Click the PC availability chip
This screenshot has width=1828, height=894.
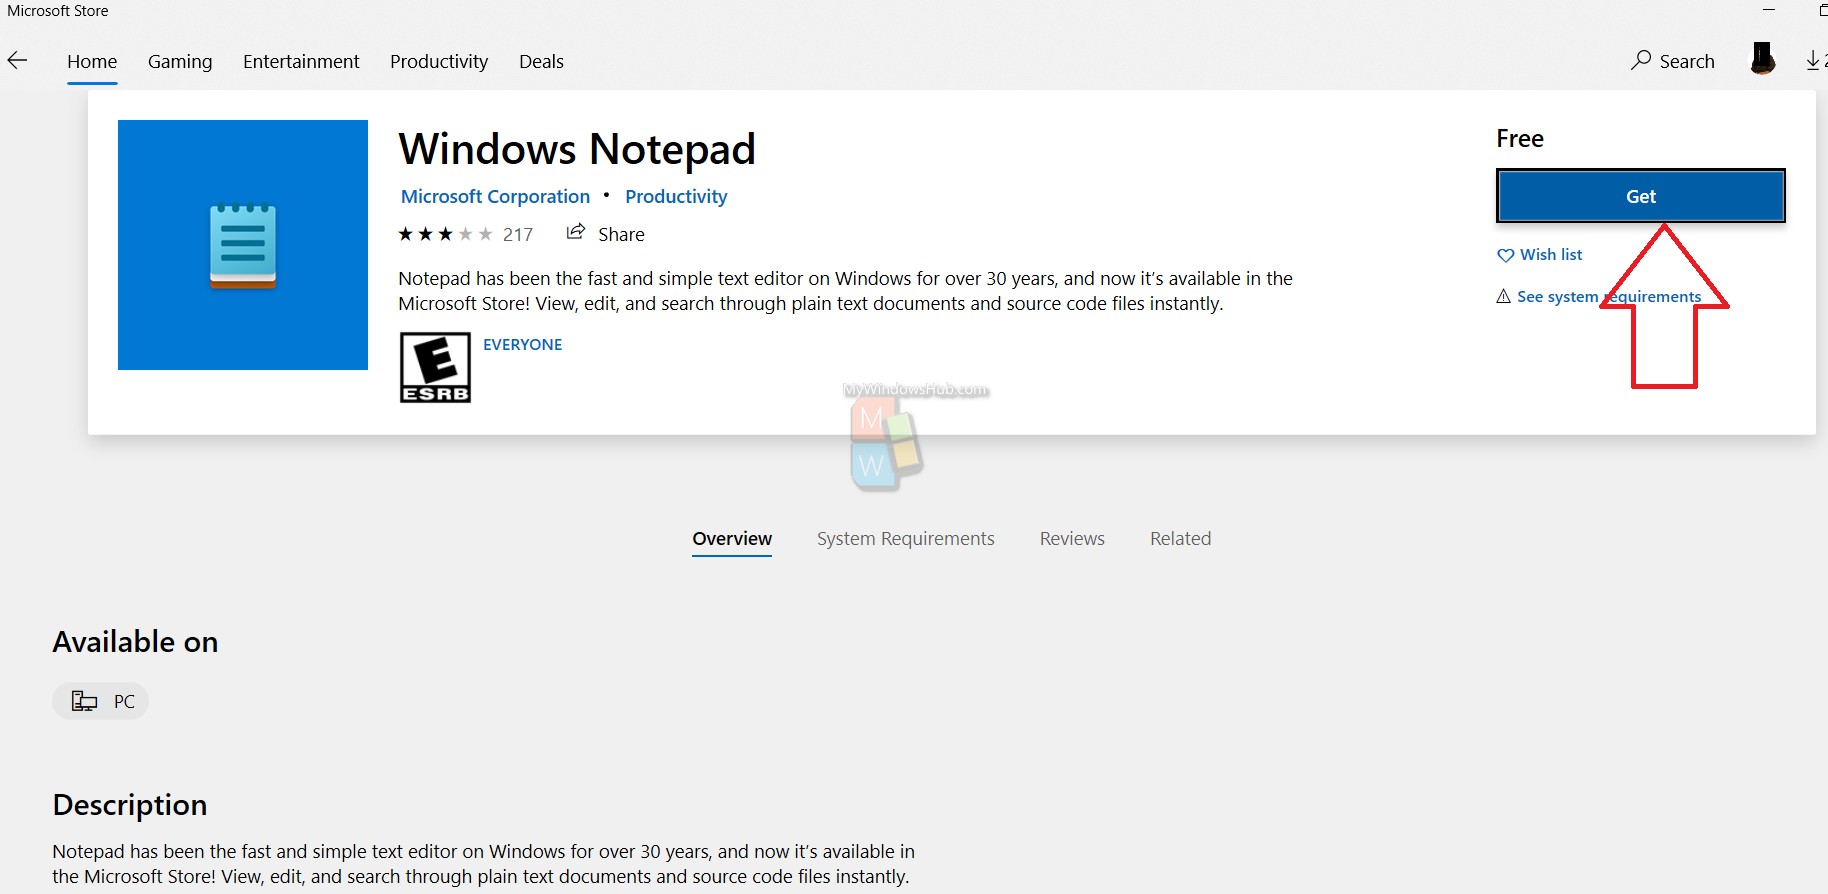point(100,701)
